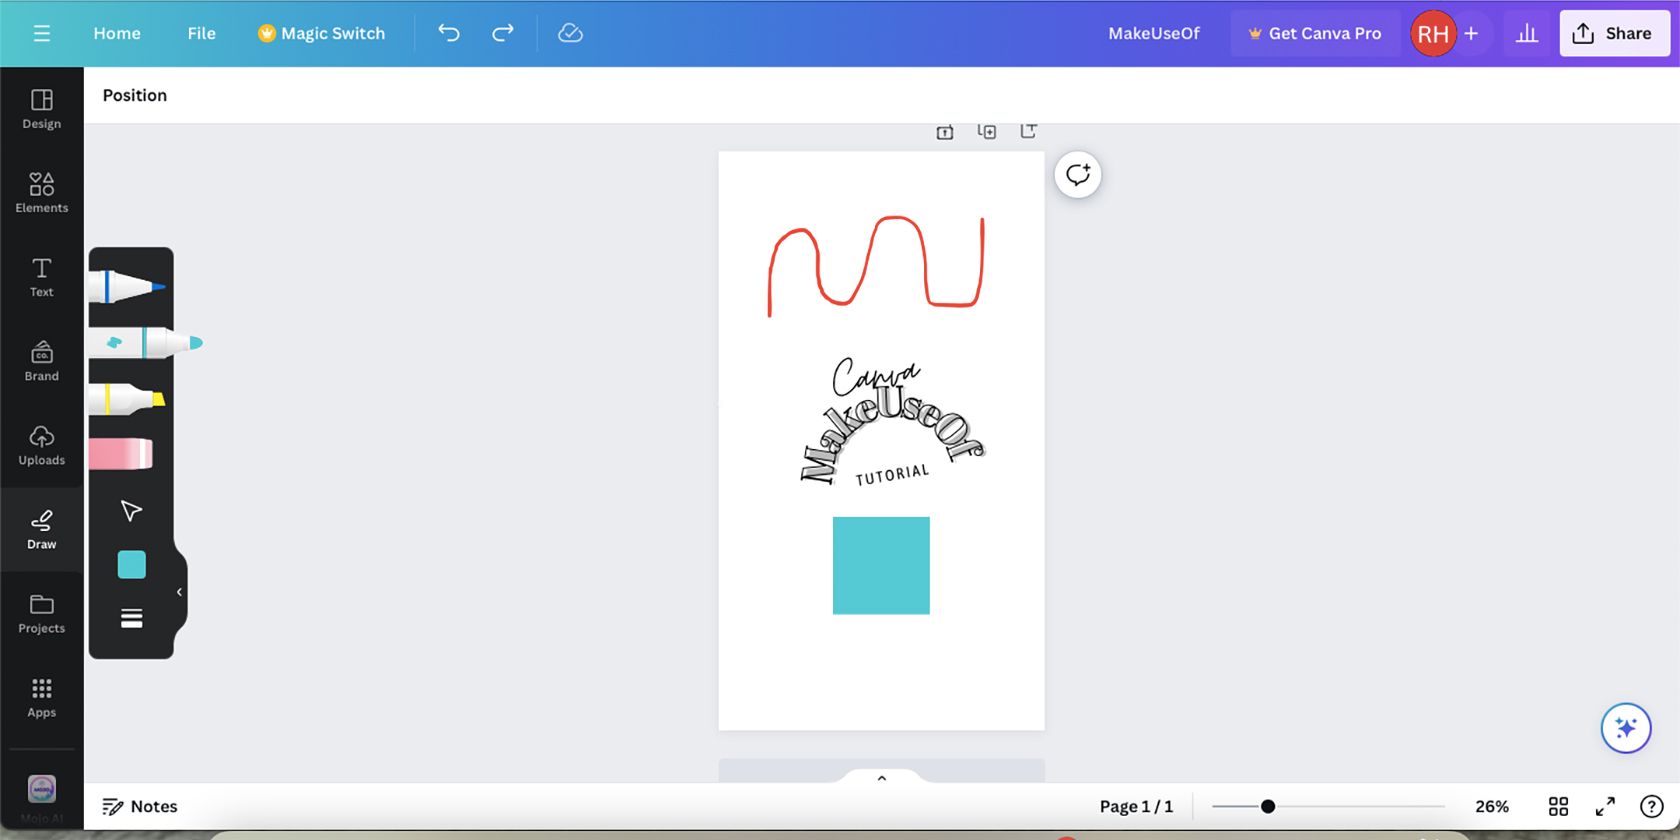Switch to grid view of pages
The height and width of the screenshot is (840, 1680).
coord(1558,806)
